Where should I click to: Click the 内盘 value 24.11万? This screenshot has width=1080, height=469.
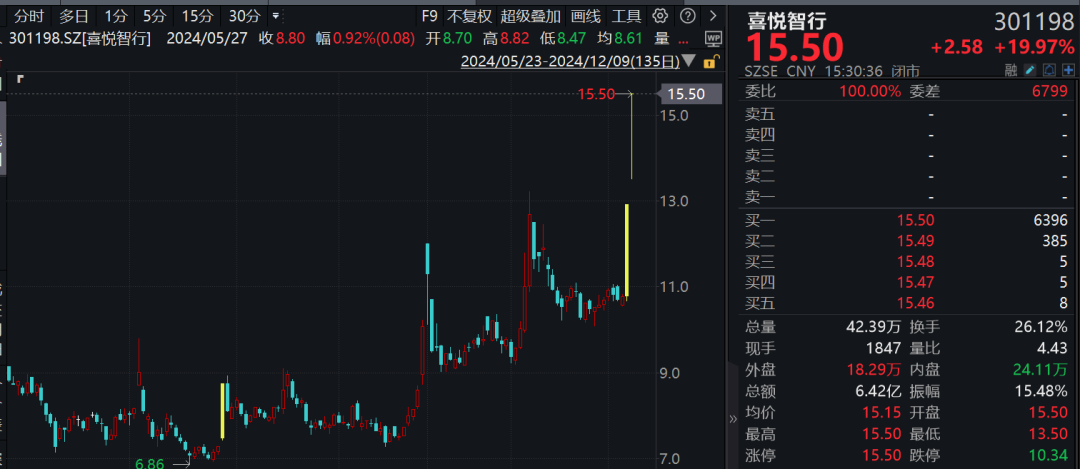[x=1039, y=370]
